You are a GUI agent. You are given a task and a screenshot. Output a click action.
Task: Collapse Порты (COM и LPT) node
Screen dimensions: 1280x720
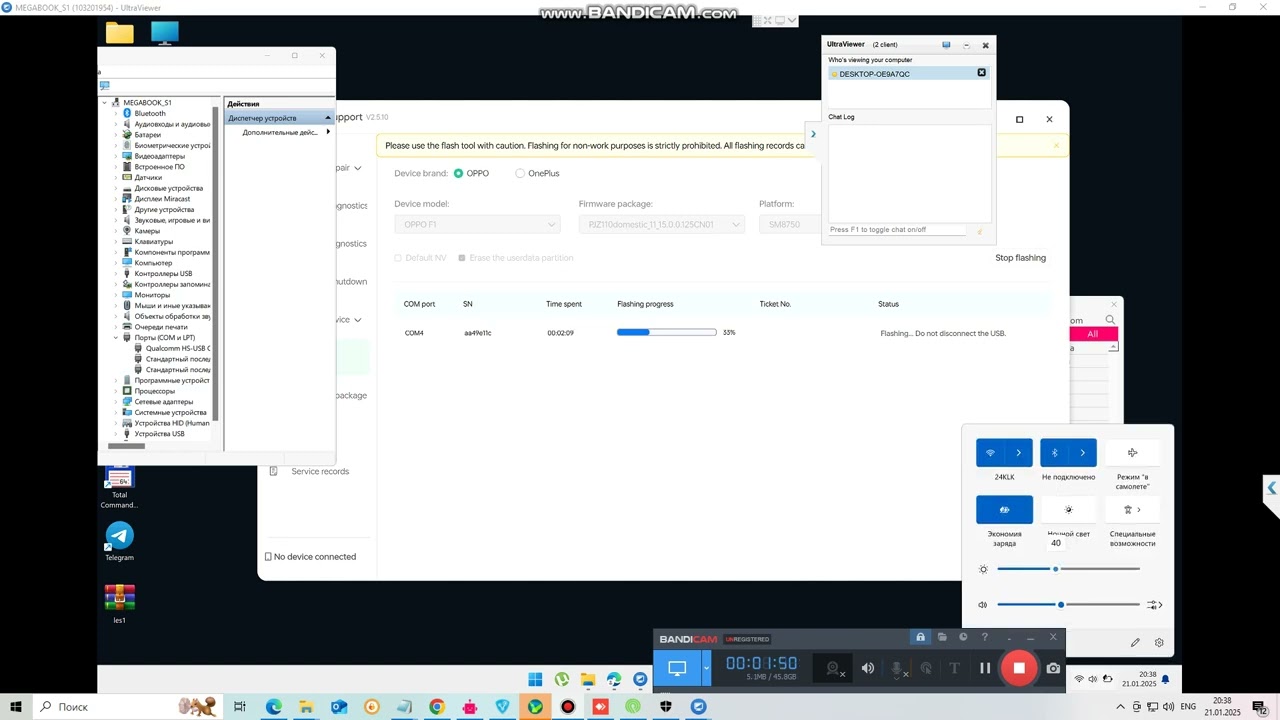click(x=116, y=338)
